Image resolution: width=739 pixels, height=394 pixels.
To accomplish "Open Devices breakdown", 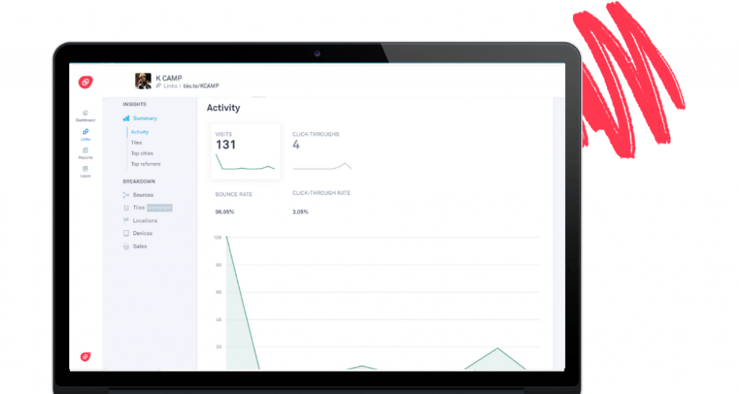I will (142, 233).
